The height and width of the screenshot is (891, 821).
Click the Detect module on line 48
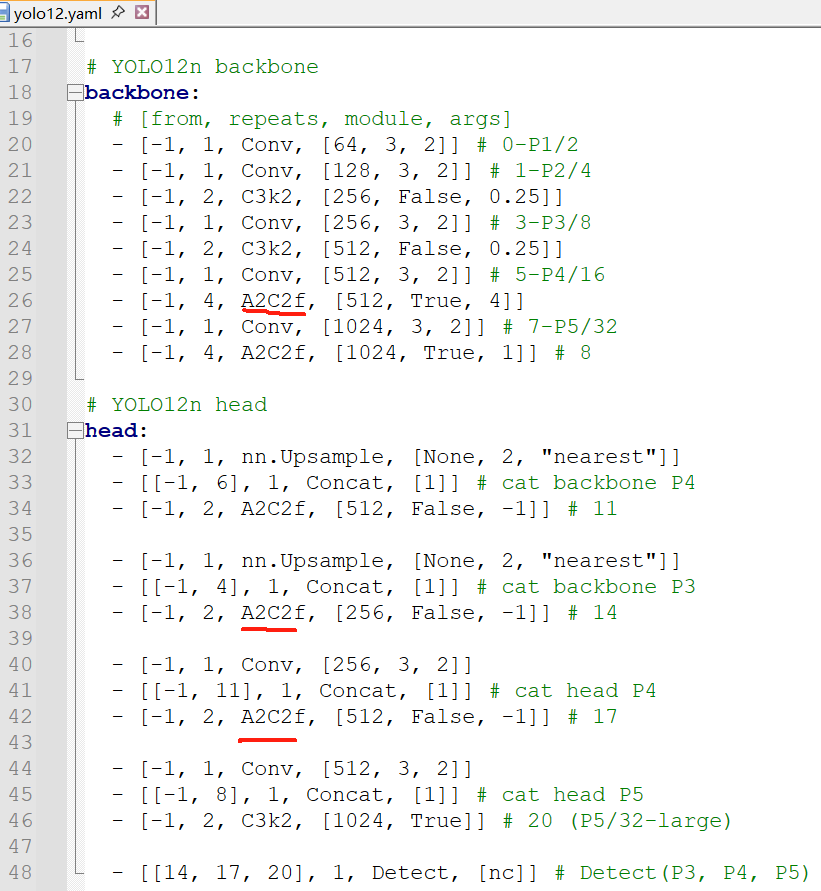[x=404, y=873]
